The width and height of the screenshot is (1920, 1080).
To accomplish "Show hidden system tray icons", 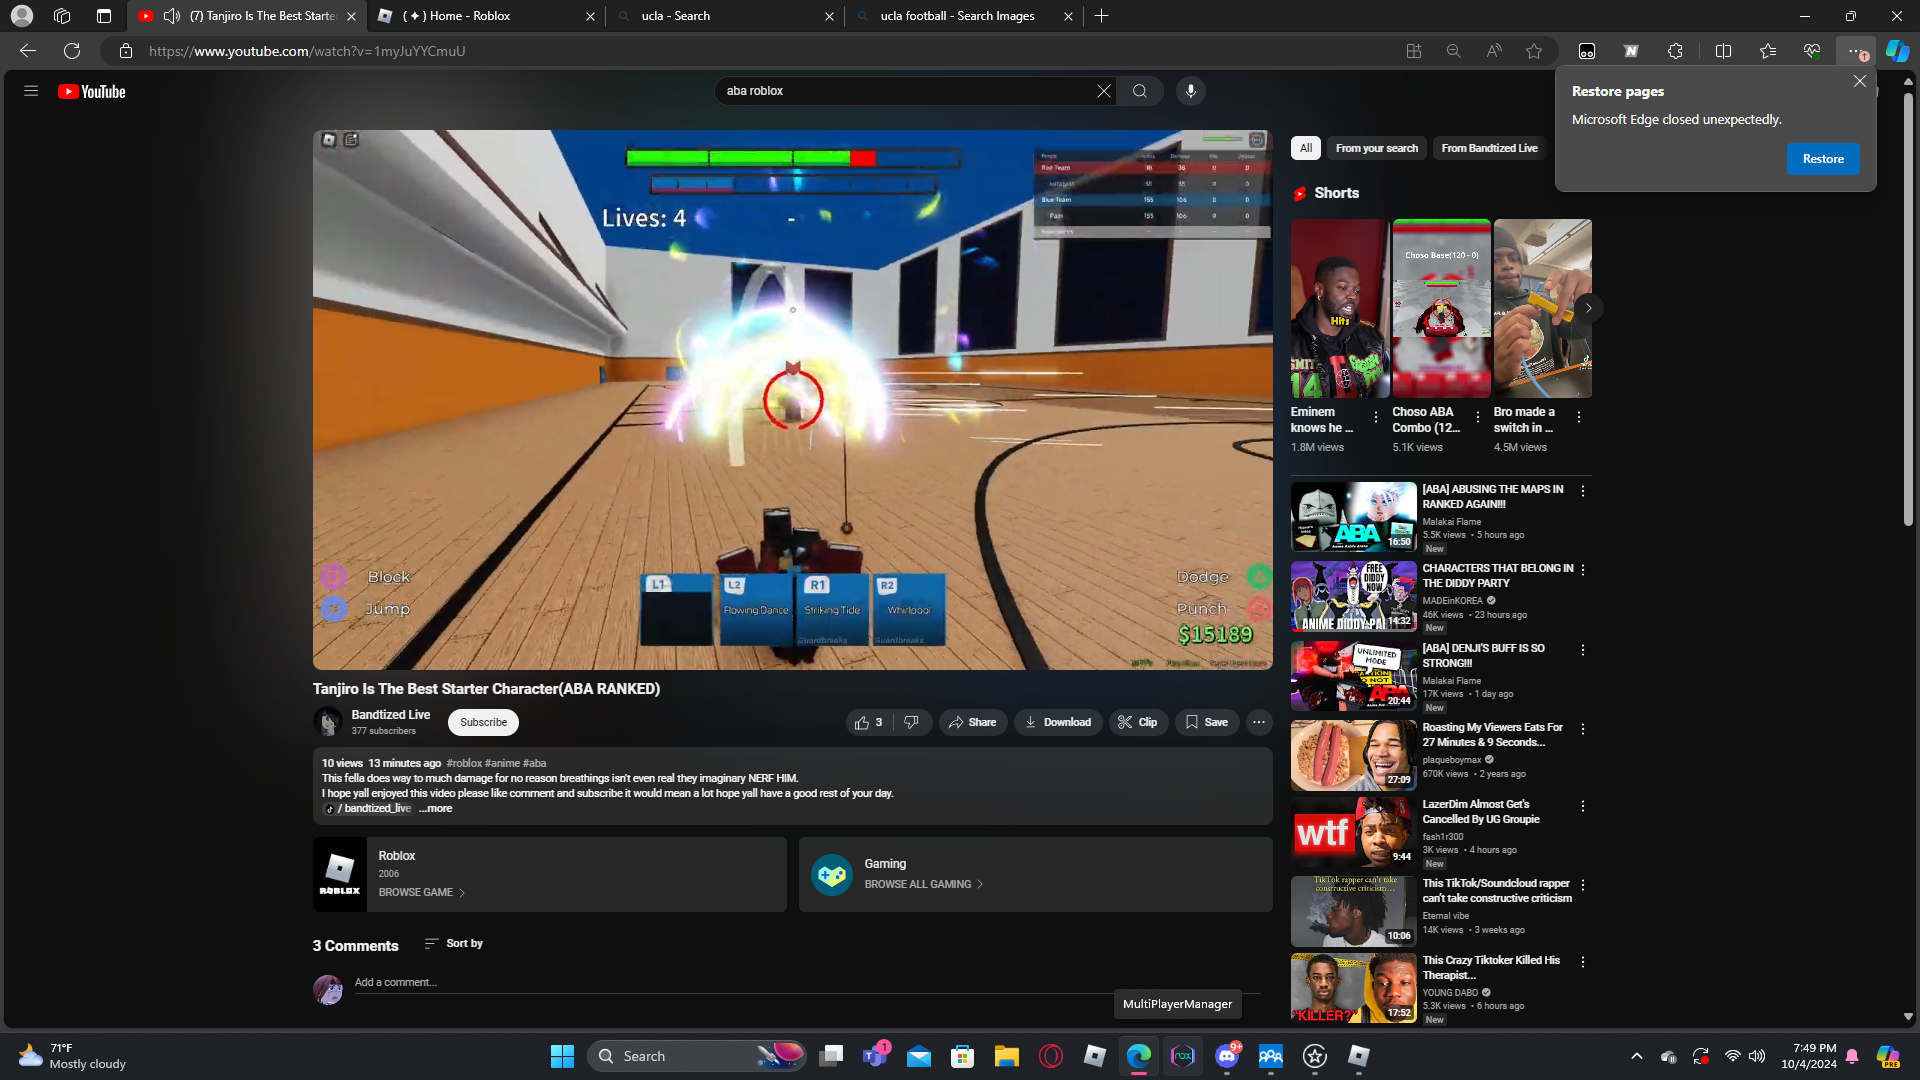I will (x=1636, y=1056).
